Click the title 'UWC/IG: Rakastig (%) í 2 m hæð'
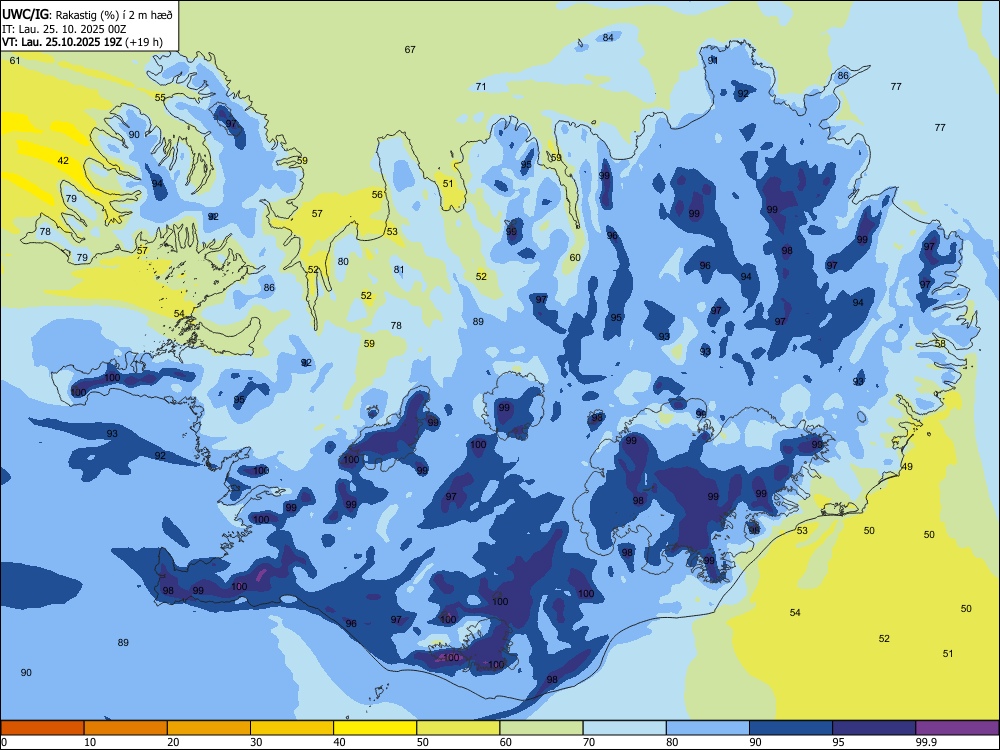1000x750 pixels. (87, 13)
